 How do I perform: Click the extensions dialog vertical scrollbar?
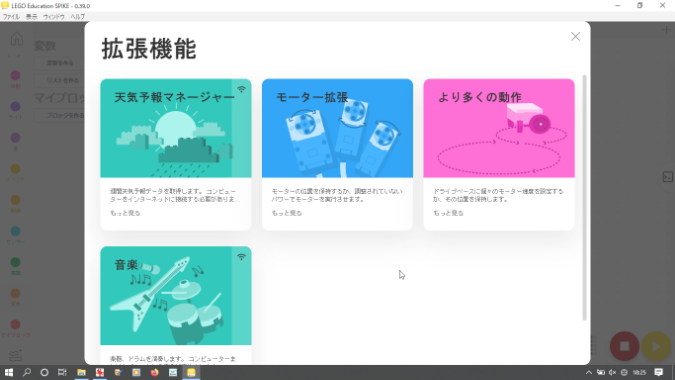click(x=584, y=197)
